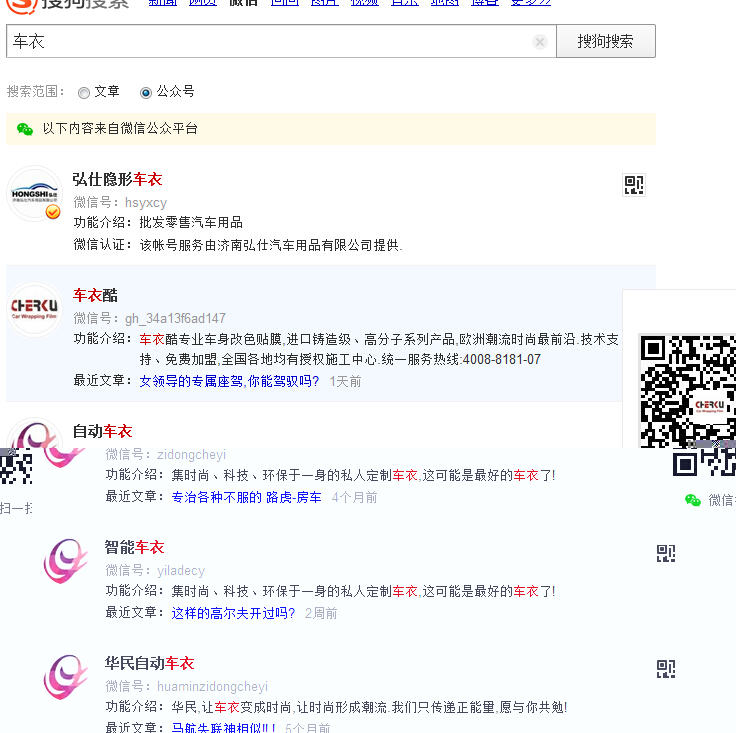736x733 pixels.
Task: Open article 专治各种不服的 路虎-房车
Action: pyautogui.click(x=246, y=497)
